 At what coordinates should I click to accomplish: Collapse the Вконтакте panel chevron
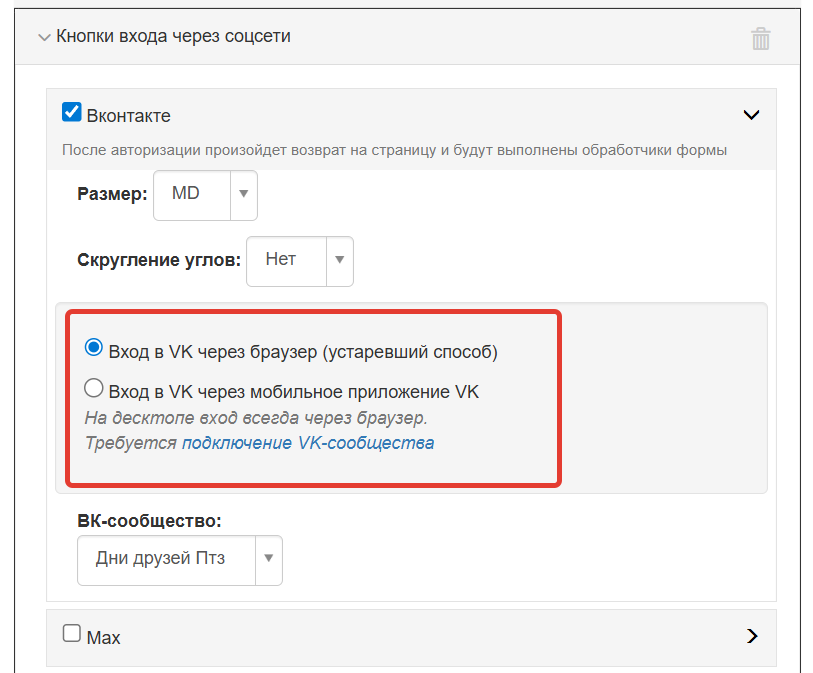tap(751, 115)
